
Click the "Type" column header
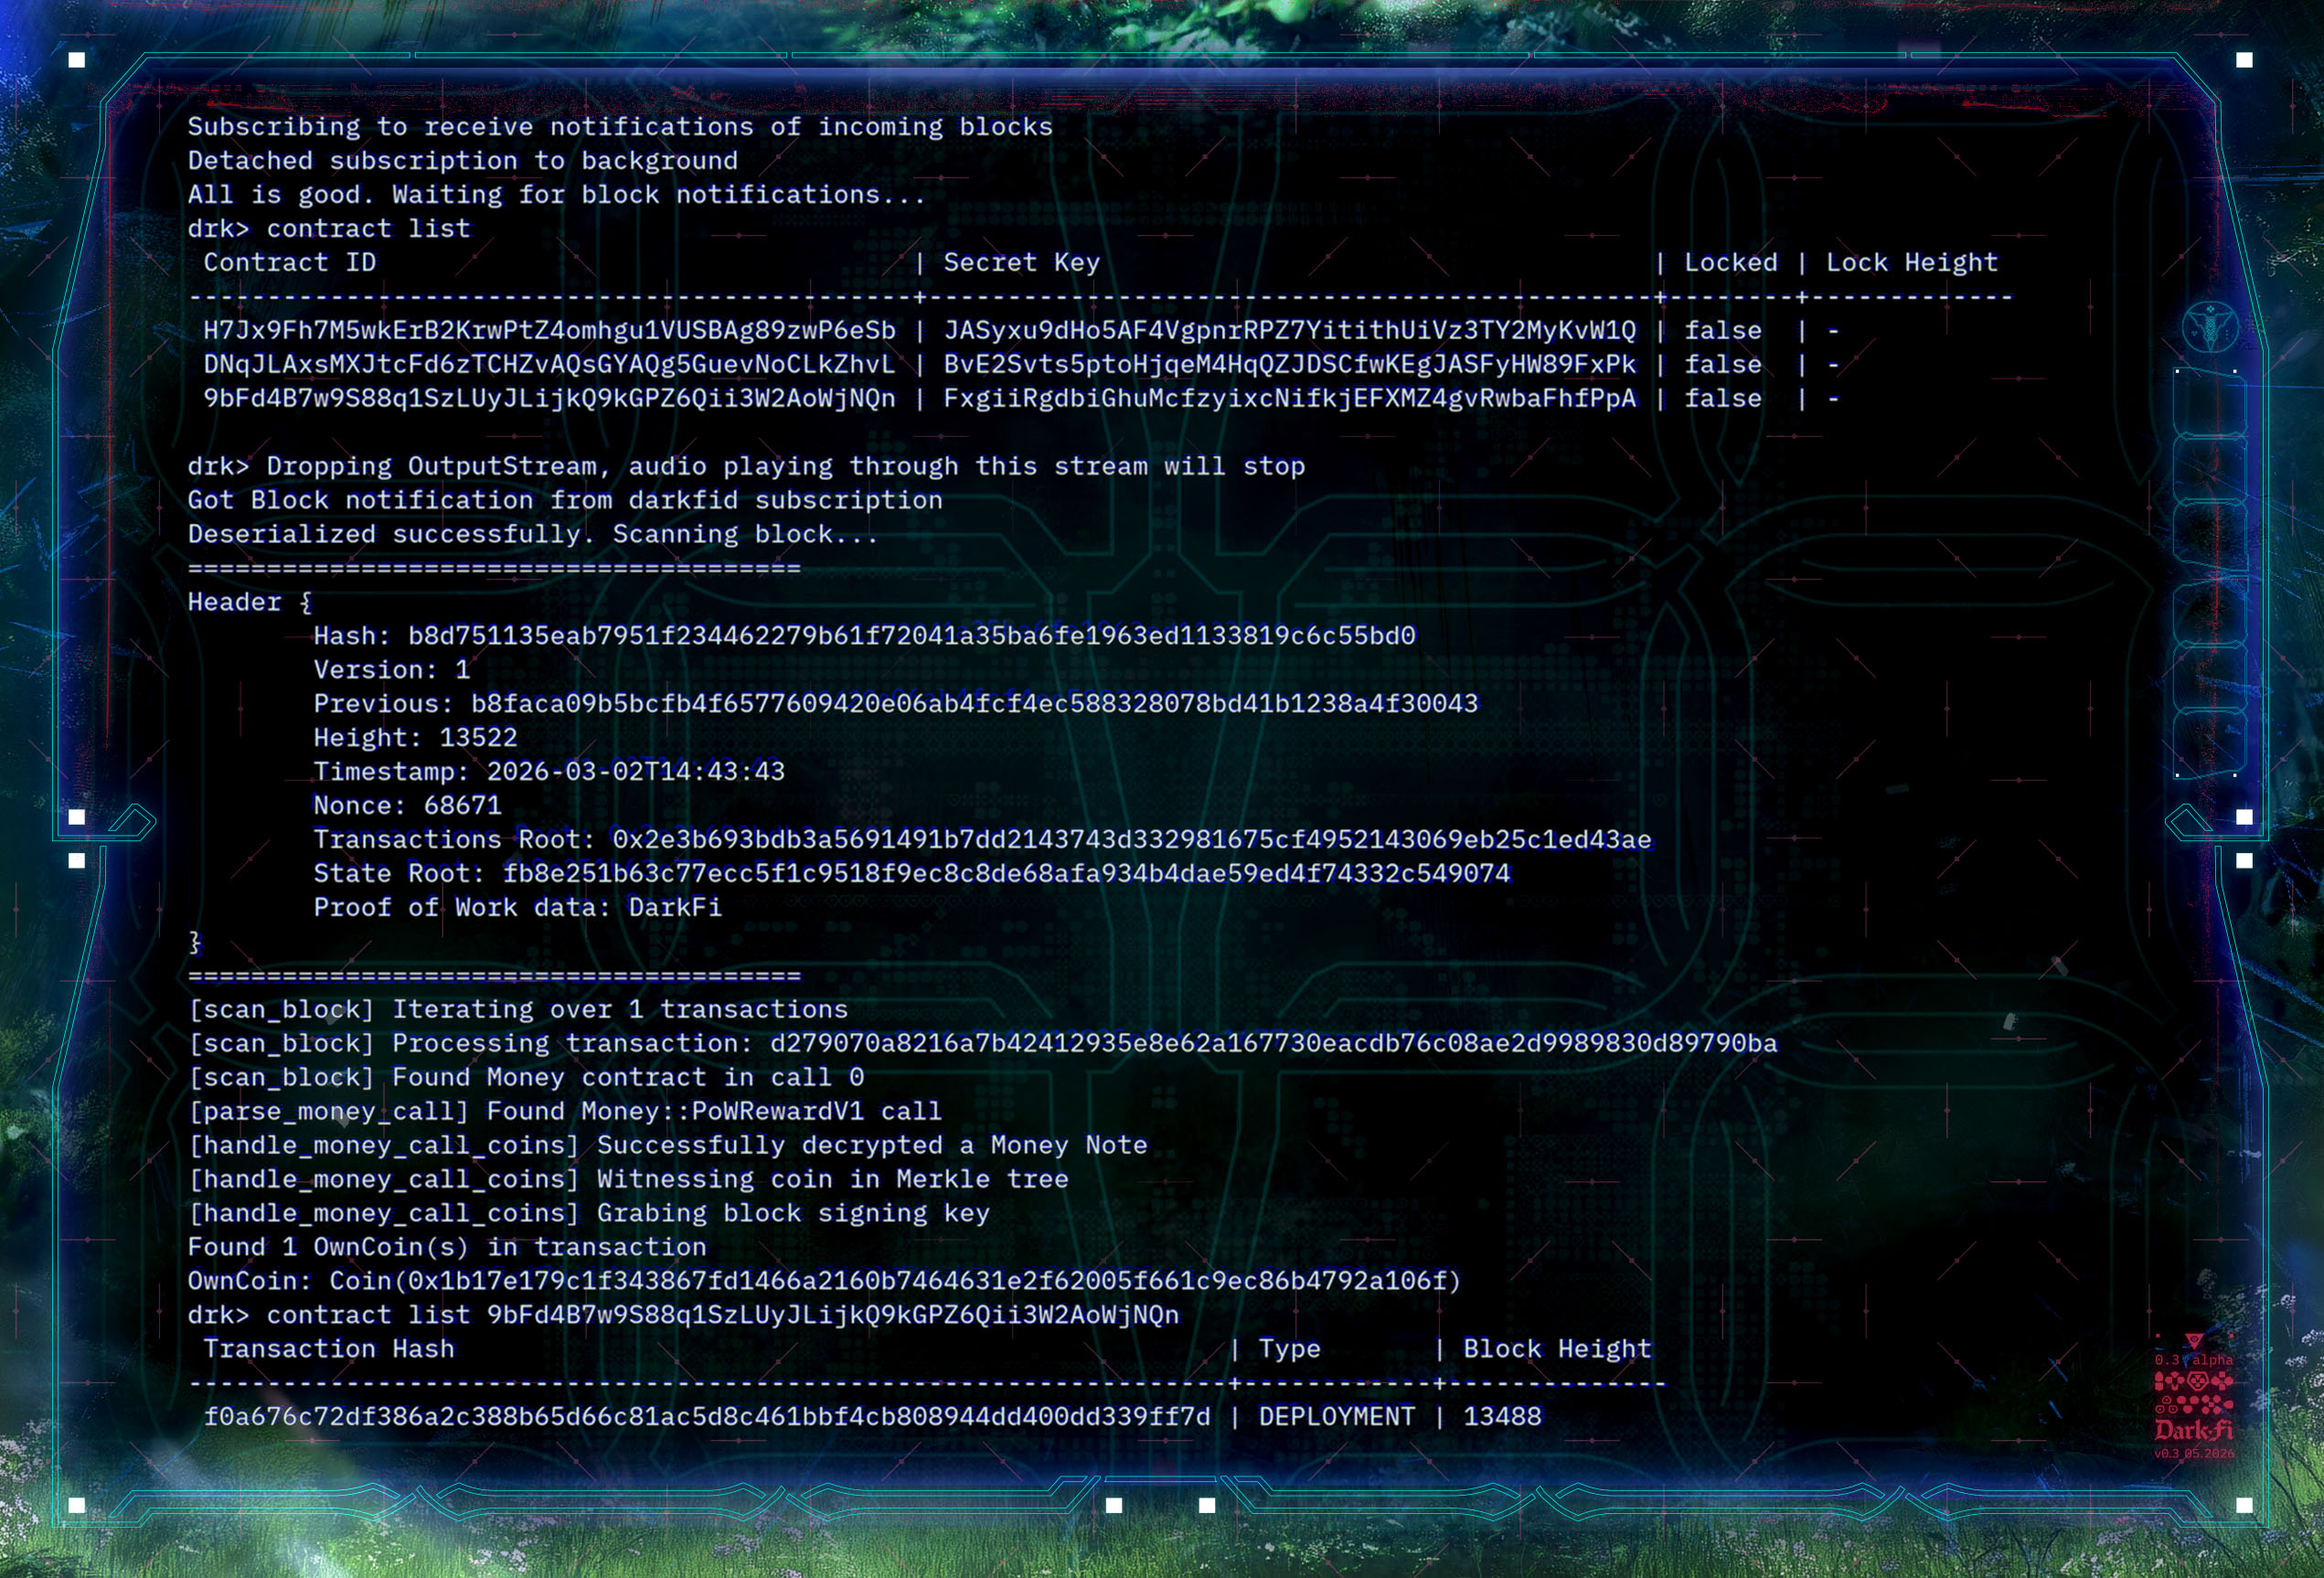pyautogui.click(x=1289, y=1351)
